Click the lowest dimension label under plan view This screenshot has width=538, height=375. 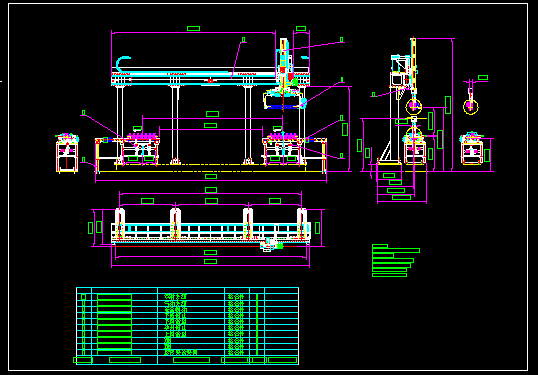pos(210,261)
